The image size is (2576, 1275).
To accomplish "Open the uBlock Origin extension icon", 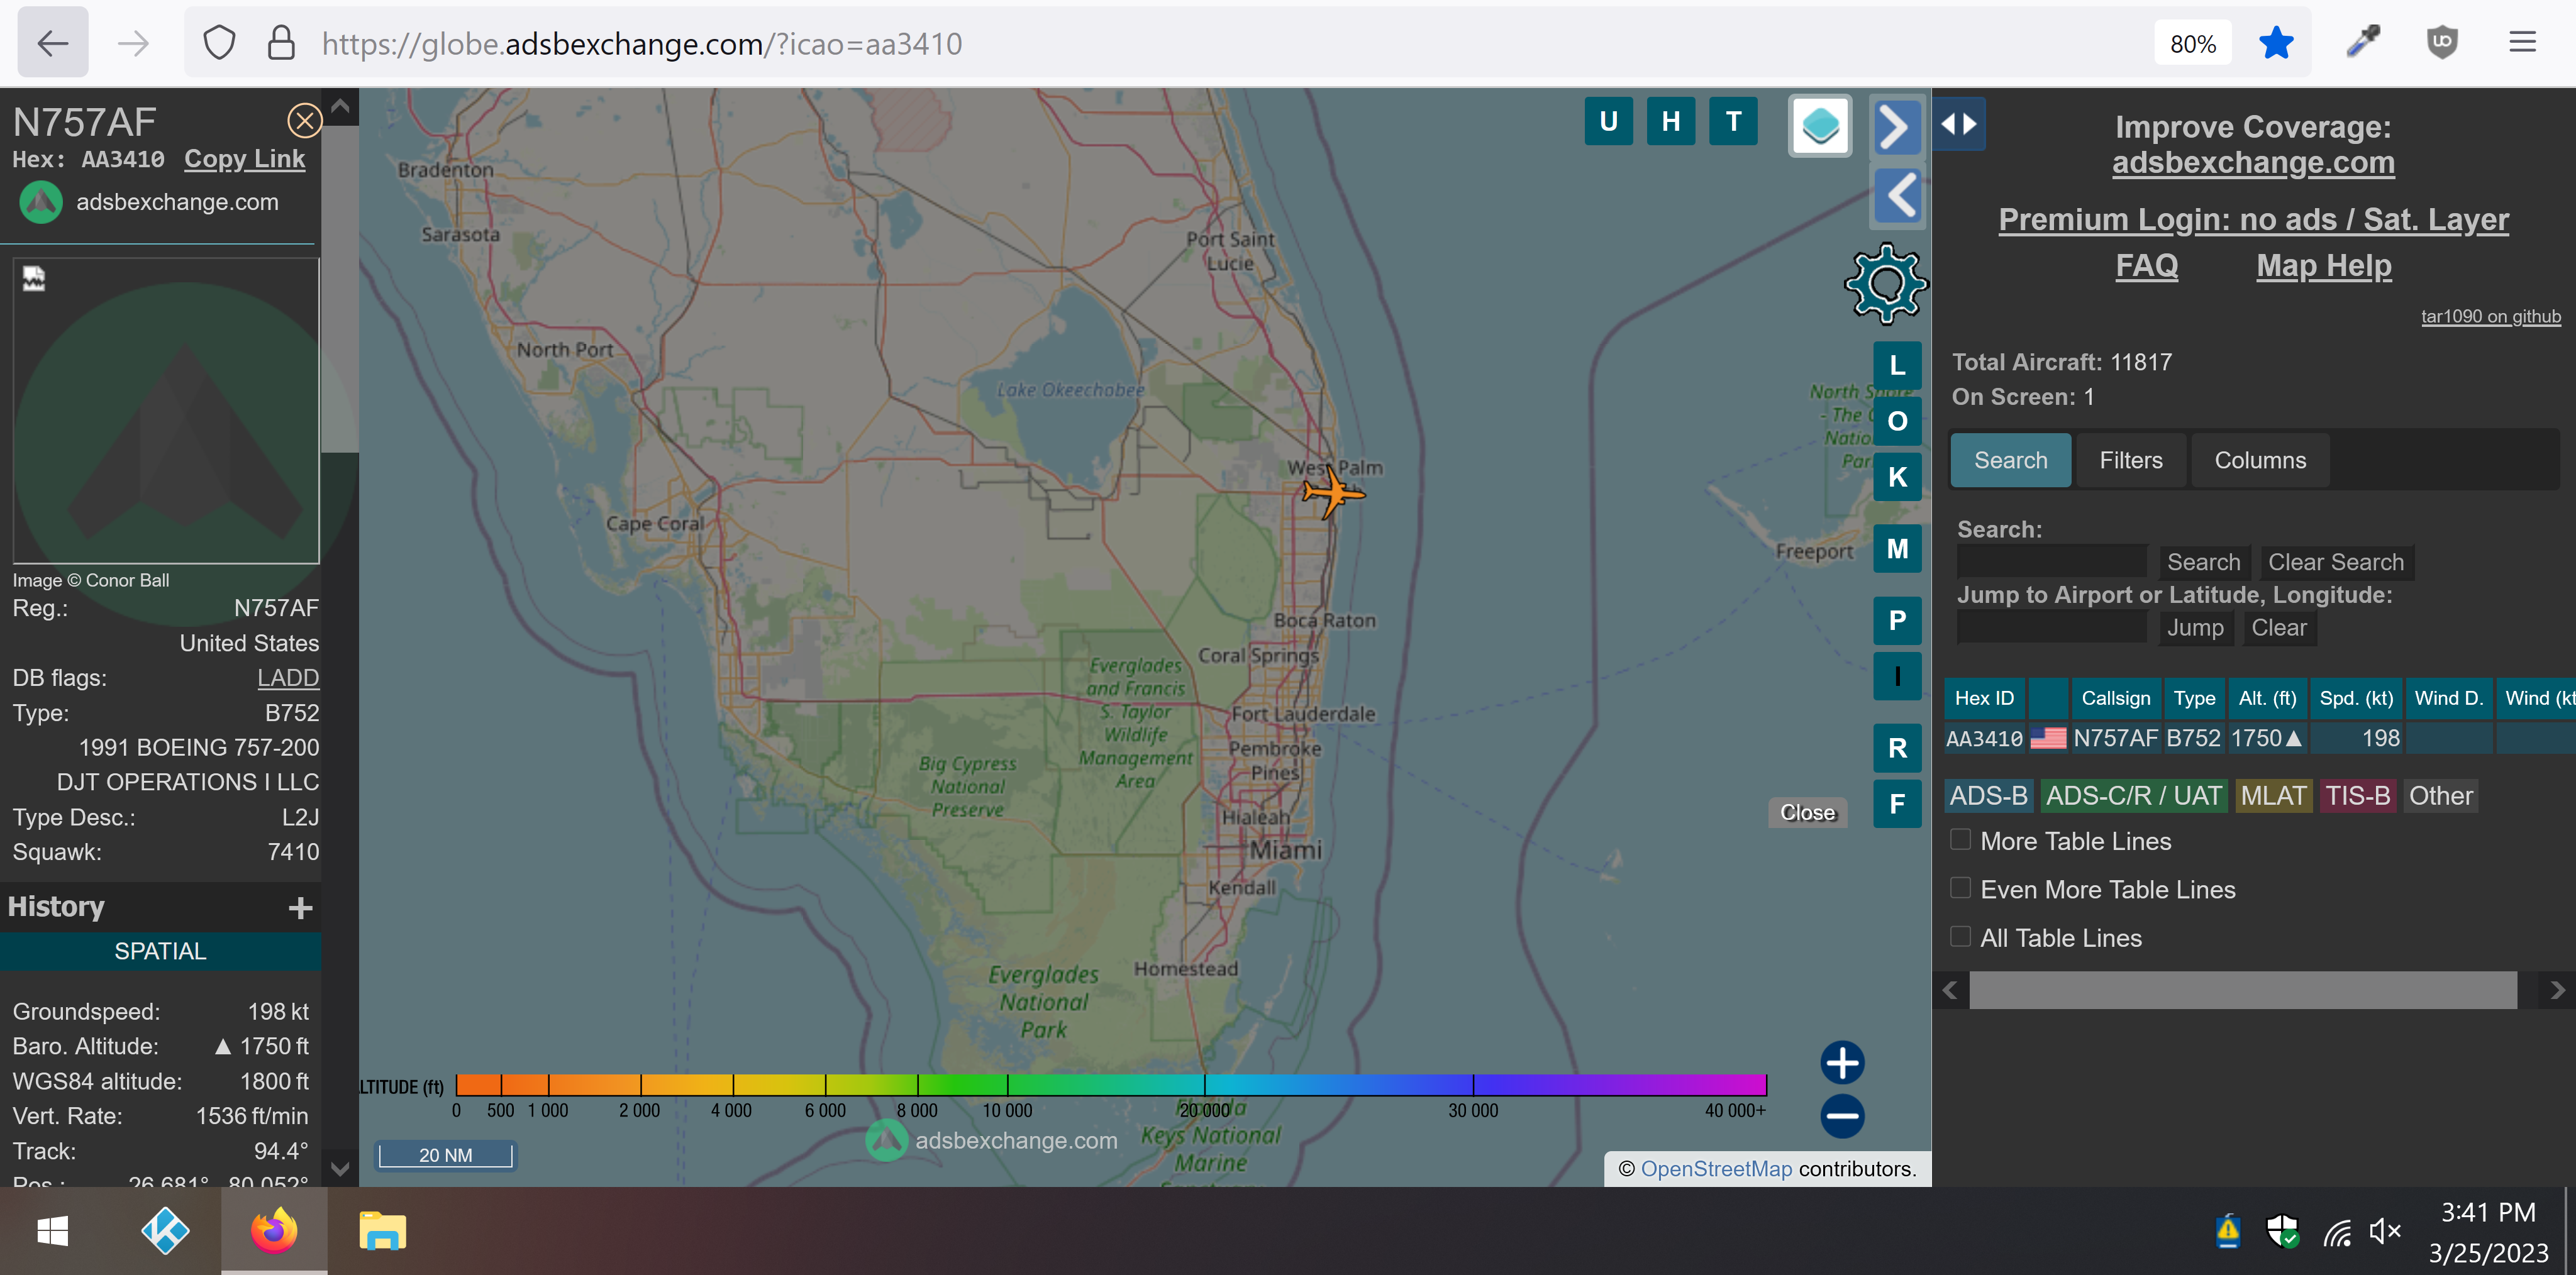I will [2442, 43].
